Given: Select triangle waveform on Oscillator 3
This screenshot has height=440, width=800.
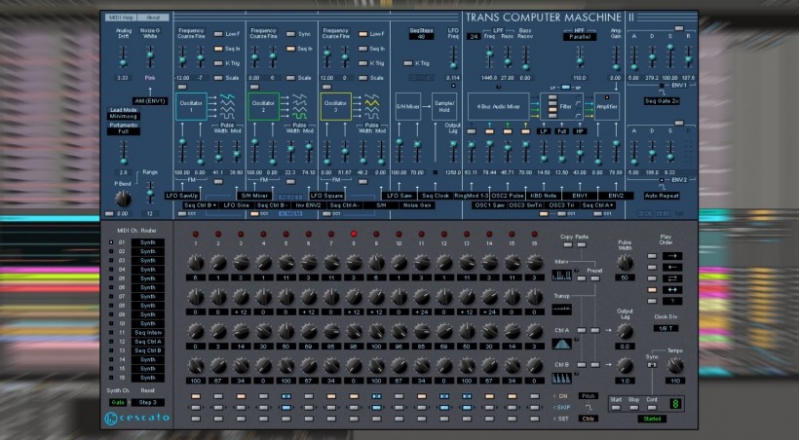Looking at the screenshot, I should click(372, 103).
